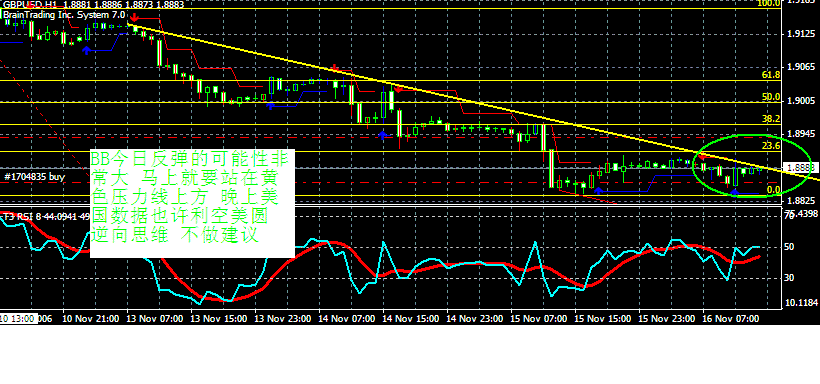
Task: Click the highlighted 10 13:00 time marker
Action: click(19, 319)
